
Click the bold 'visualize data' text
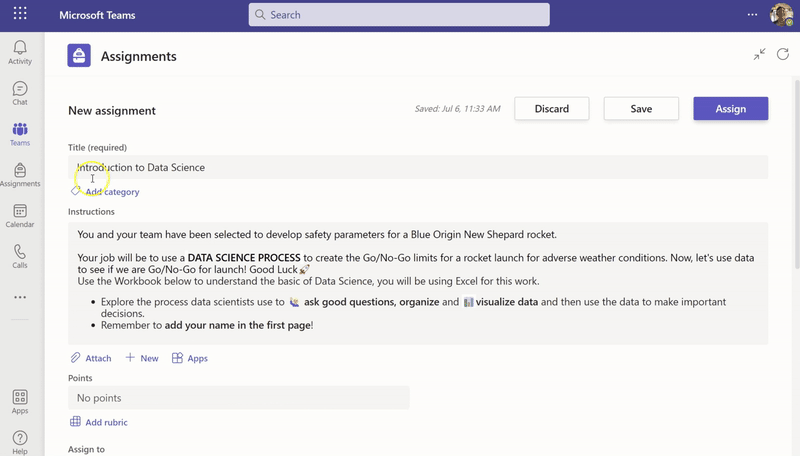pyautogui.click(x=507, y=301)
